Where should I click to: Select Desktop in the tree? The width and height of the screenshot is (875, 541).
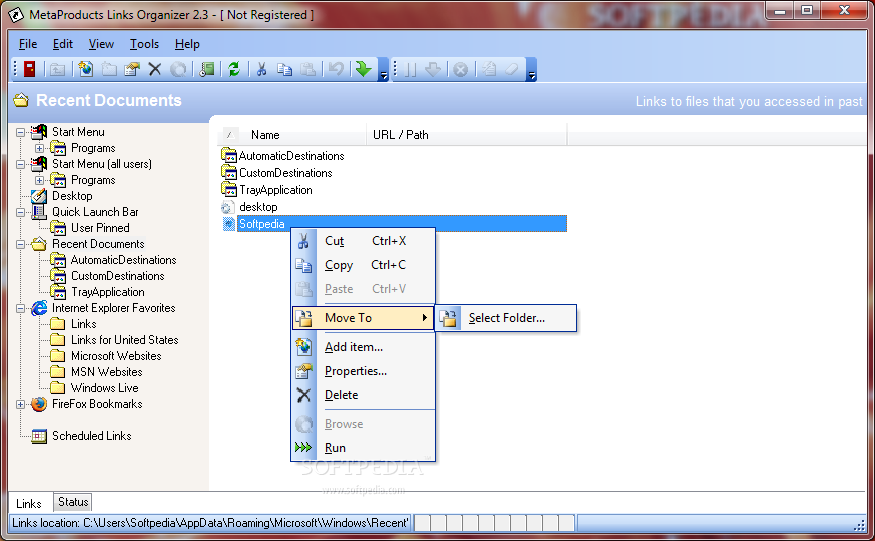(x=72, y=196)
